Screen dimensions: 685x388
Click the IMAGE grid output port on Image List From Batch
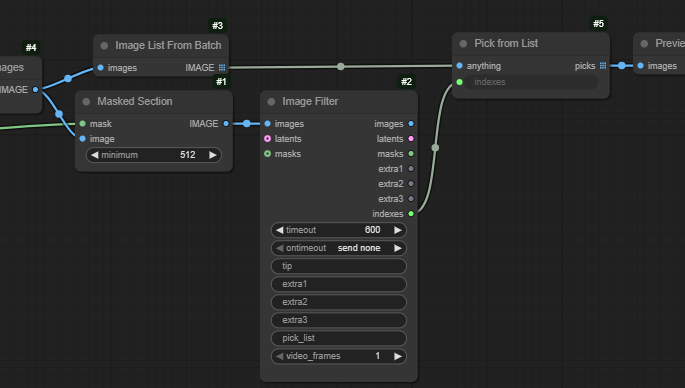click(222, 68)
